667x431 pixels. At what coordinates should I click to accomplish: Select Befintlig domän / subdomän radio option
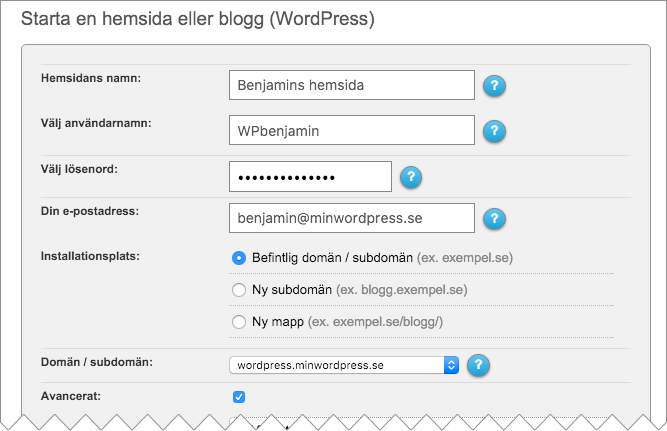coord(239,258)
